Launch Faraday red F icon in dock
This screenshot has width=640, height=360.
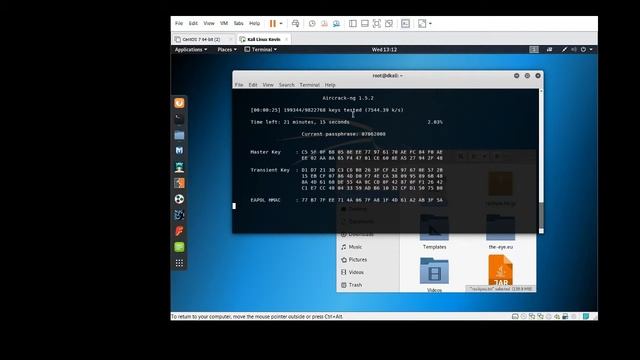coord(179,231)
